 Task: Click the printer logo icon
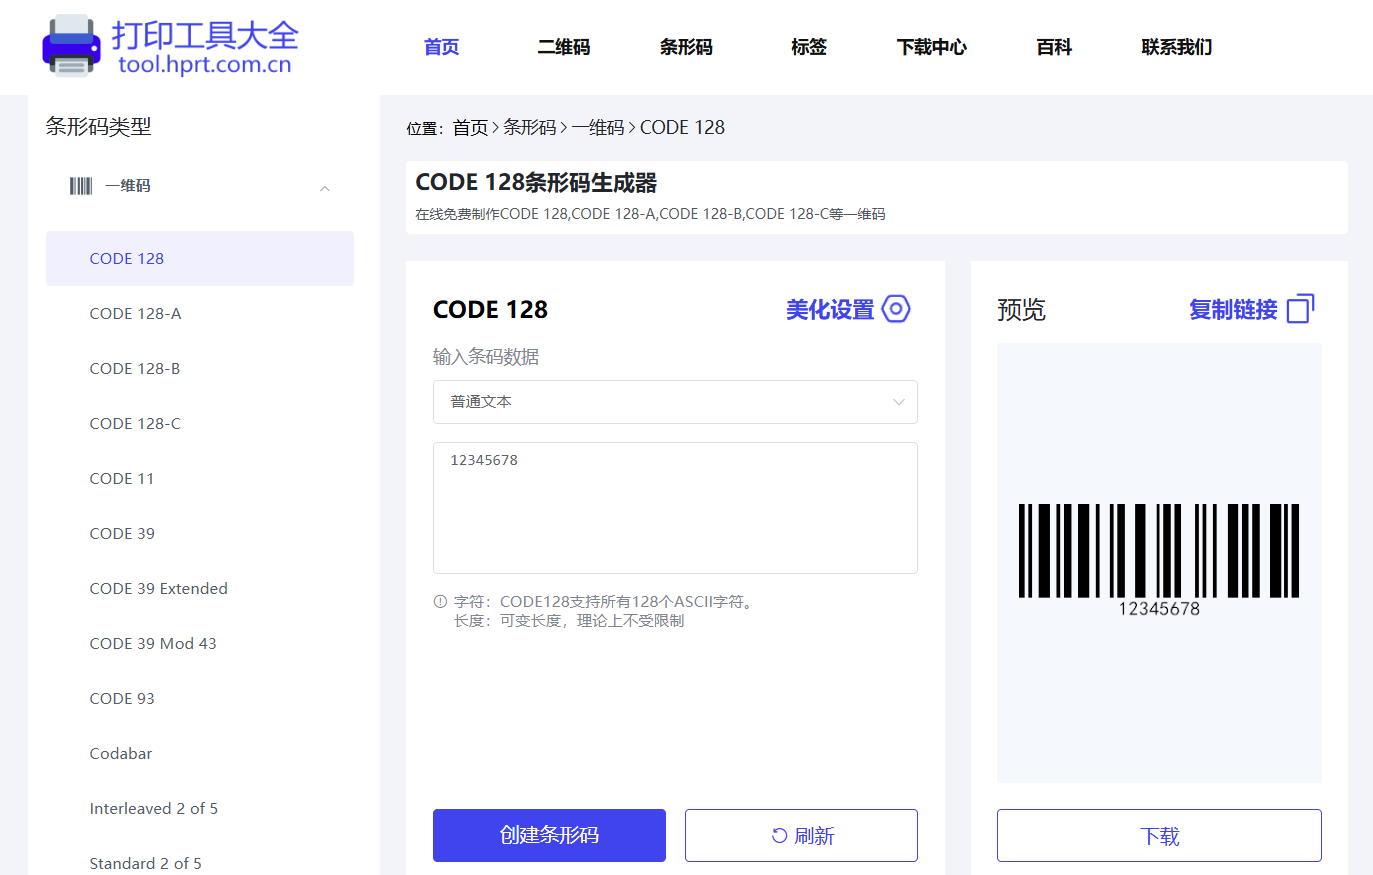[x=71, y=46]
